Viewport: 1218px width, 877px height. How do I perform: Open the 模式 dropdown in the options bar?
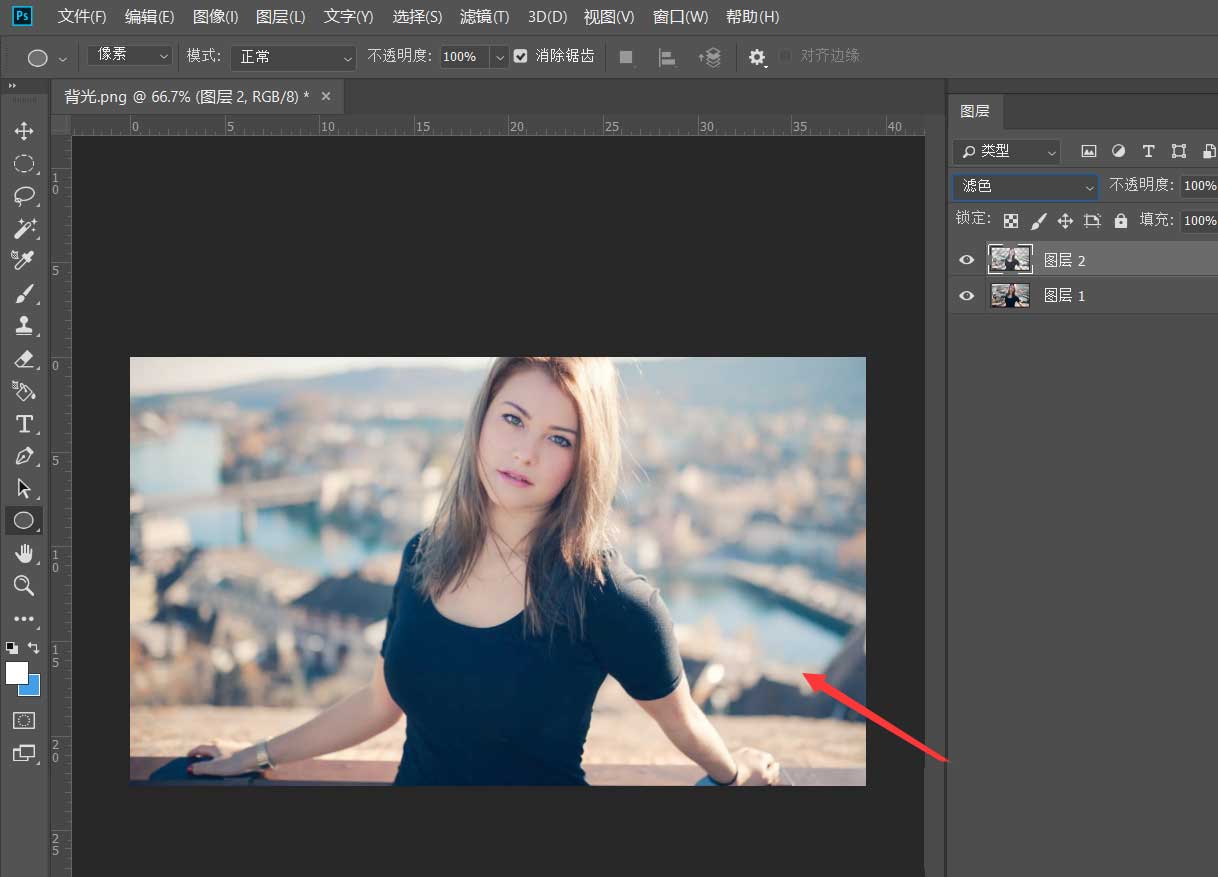292,56
